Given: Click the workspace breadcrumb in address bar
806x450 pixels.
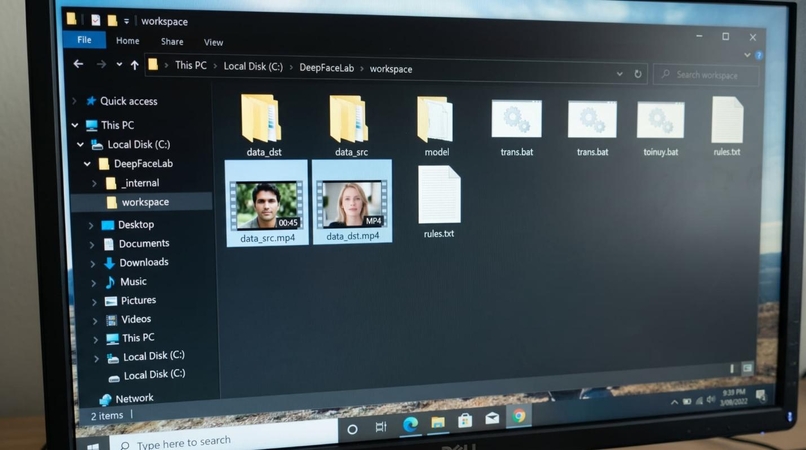Looking at the screenshot, I should tap(391, 69).
